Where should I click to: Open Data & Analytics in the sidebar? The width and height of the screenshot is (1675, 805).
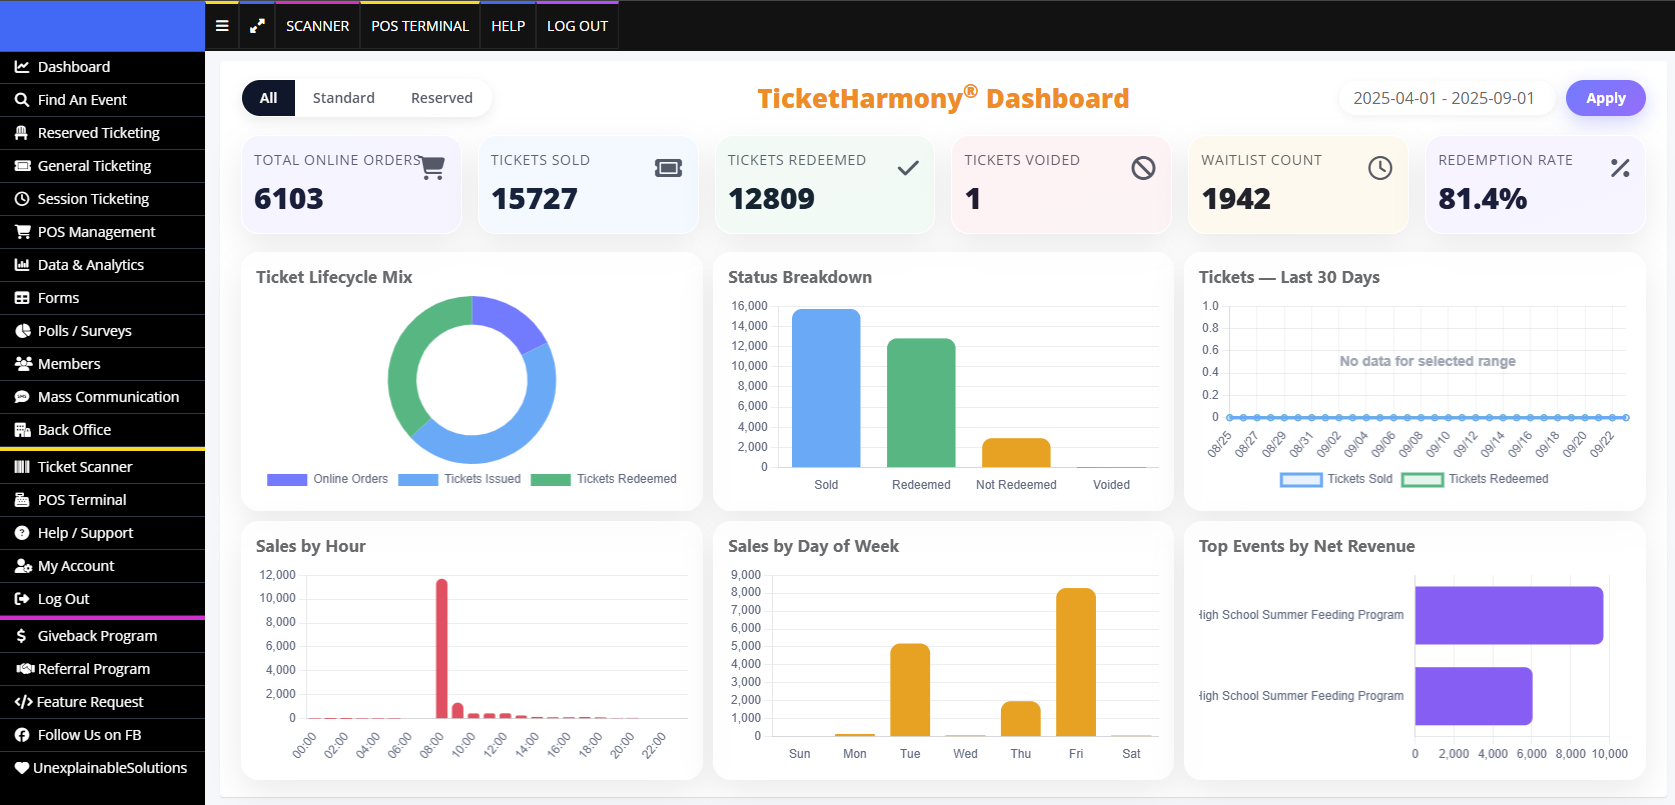[x=90, y=265]
